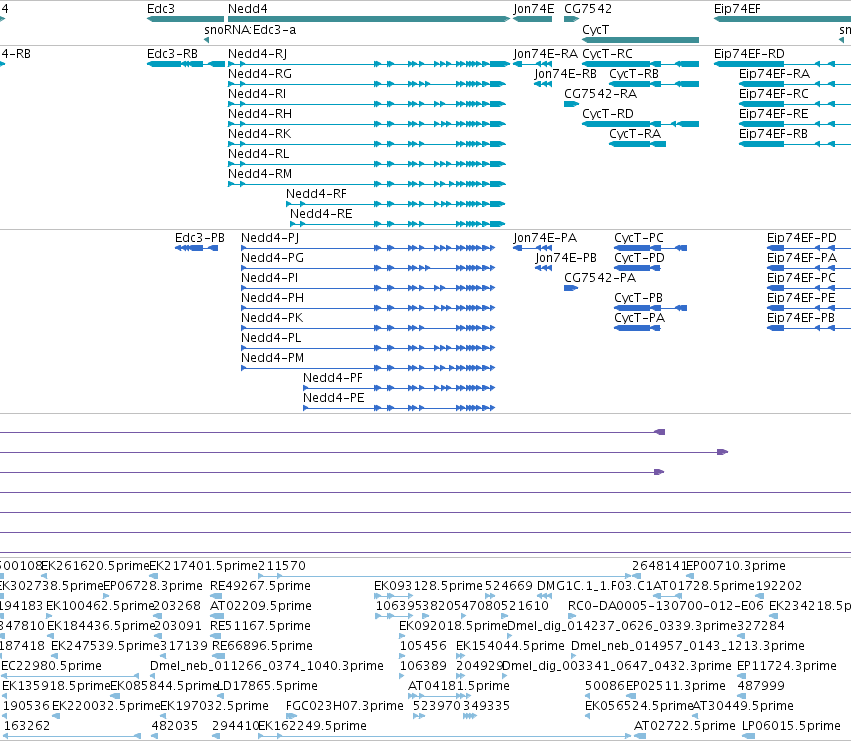
Task: Click protein Nedd4-PH
Action: (x=272, y=298)
